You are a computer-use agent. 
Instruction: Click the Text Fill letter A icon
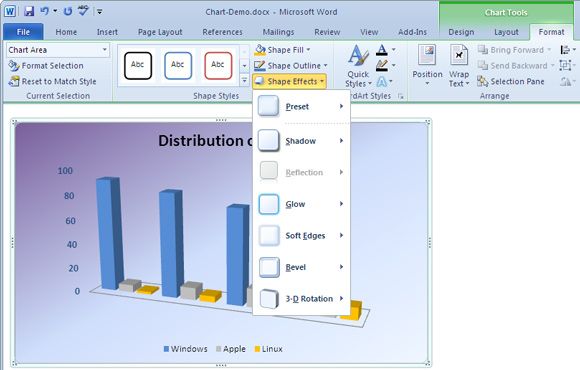pos(382,50)
